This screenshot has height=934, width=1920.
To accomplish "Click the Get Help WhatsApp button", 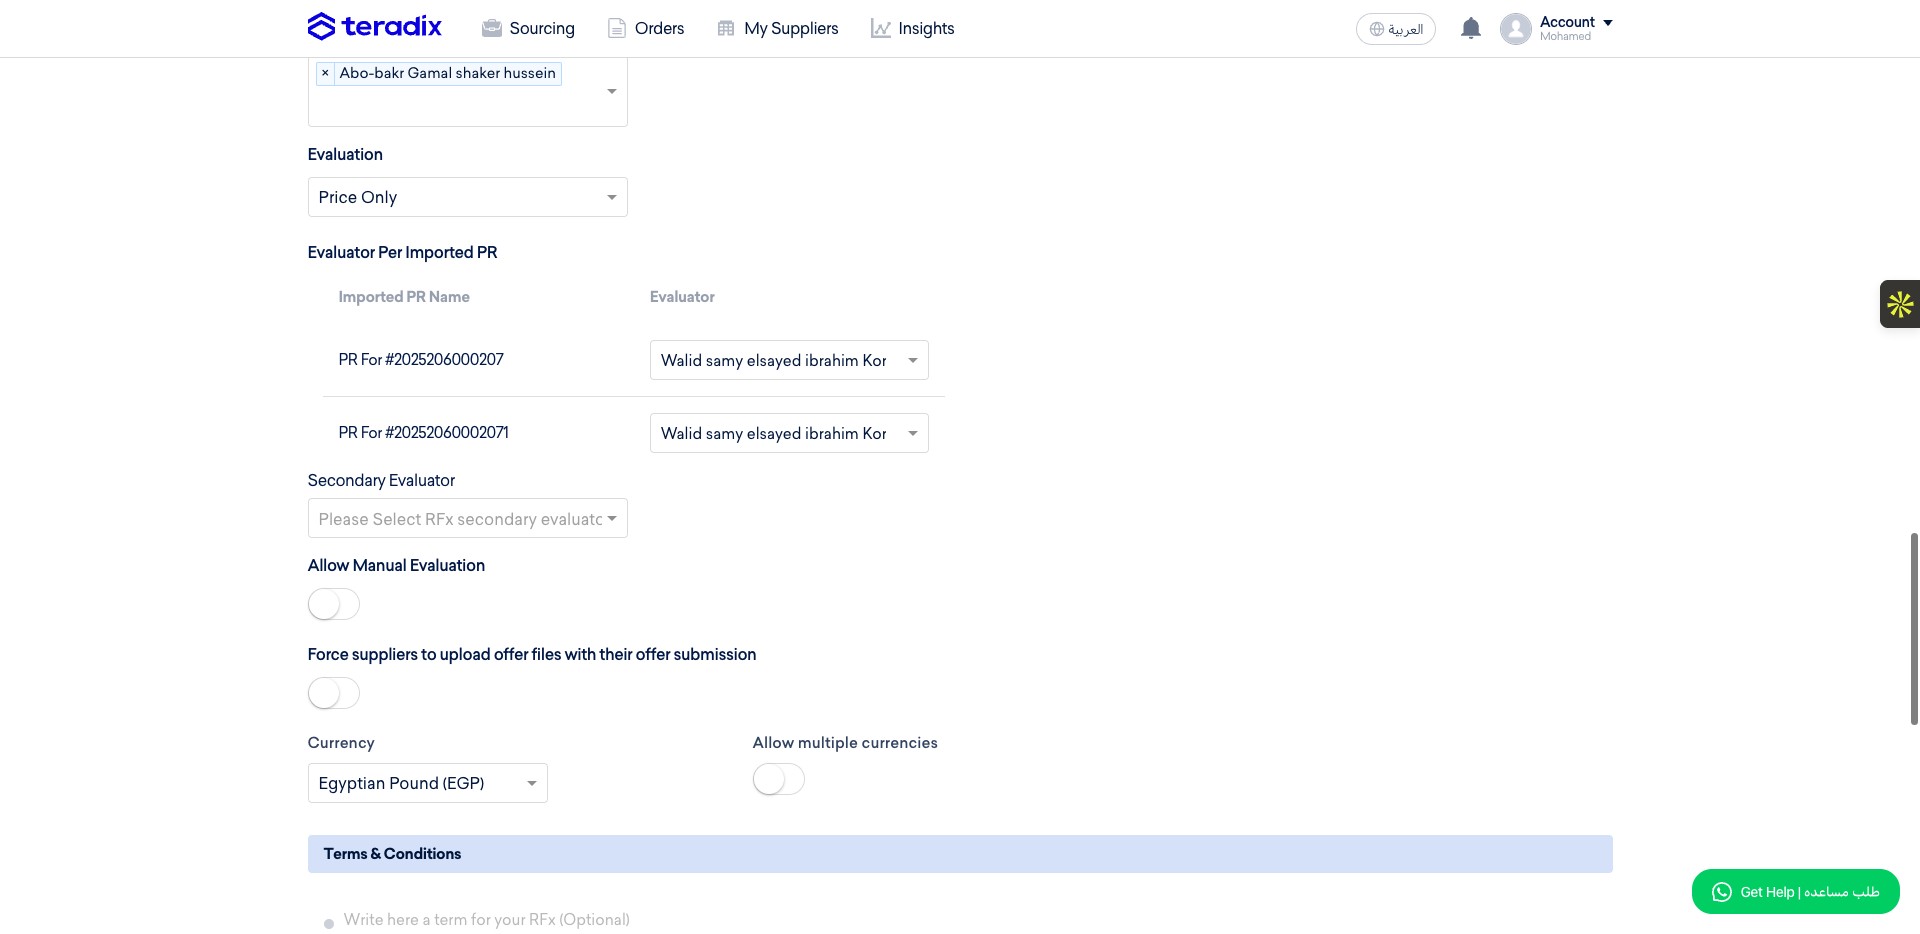I will (1795, 891).
